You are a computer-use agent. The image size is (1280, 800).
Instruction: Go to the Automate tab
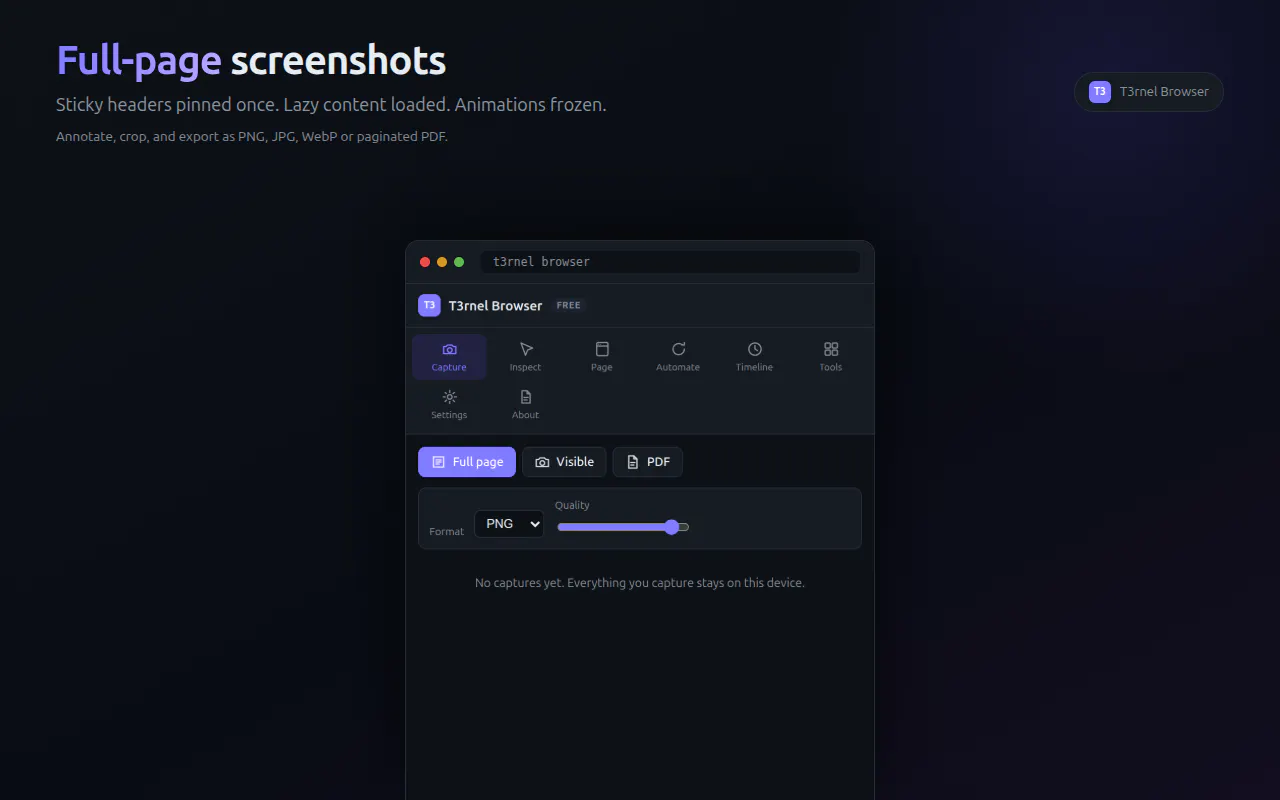point(678,357)
